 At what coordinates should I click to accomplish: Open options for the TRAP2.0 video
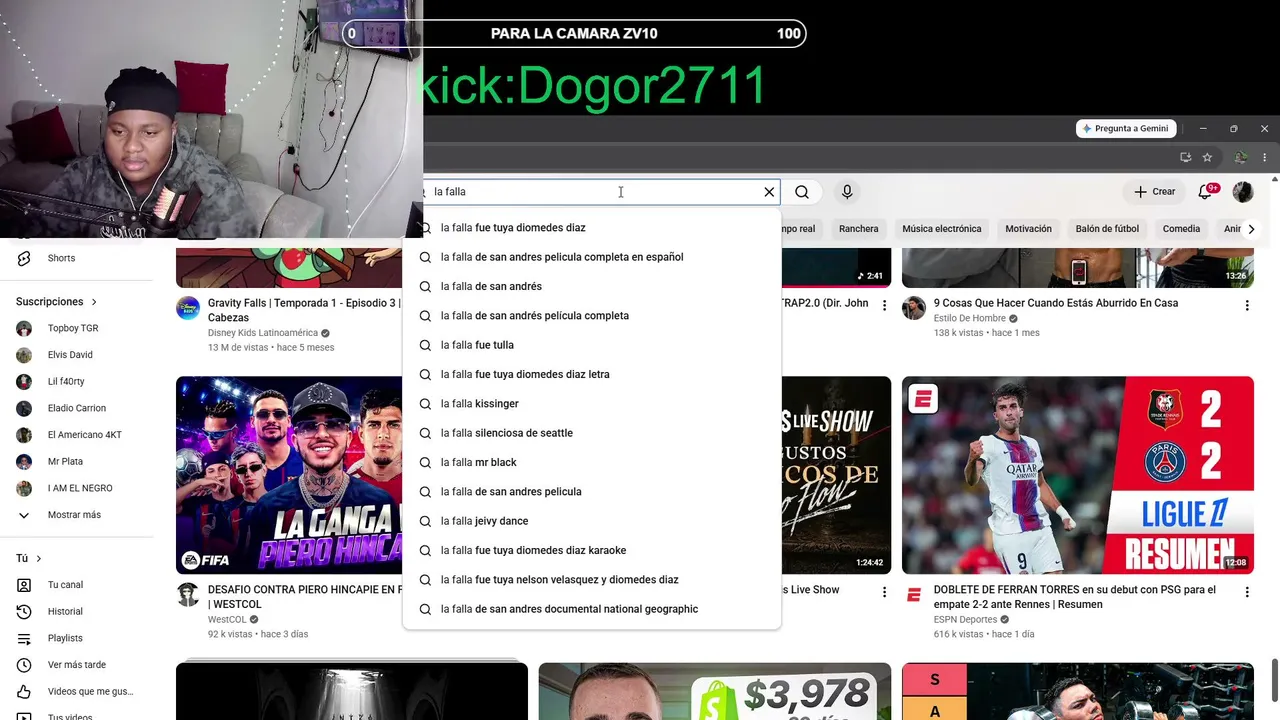coord(884,305)
